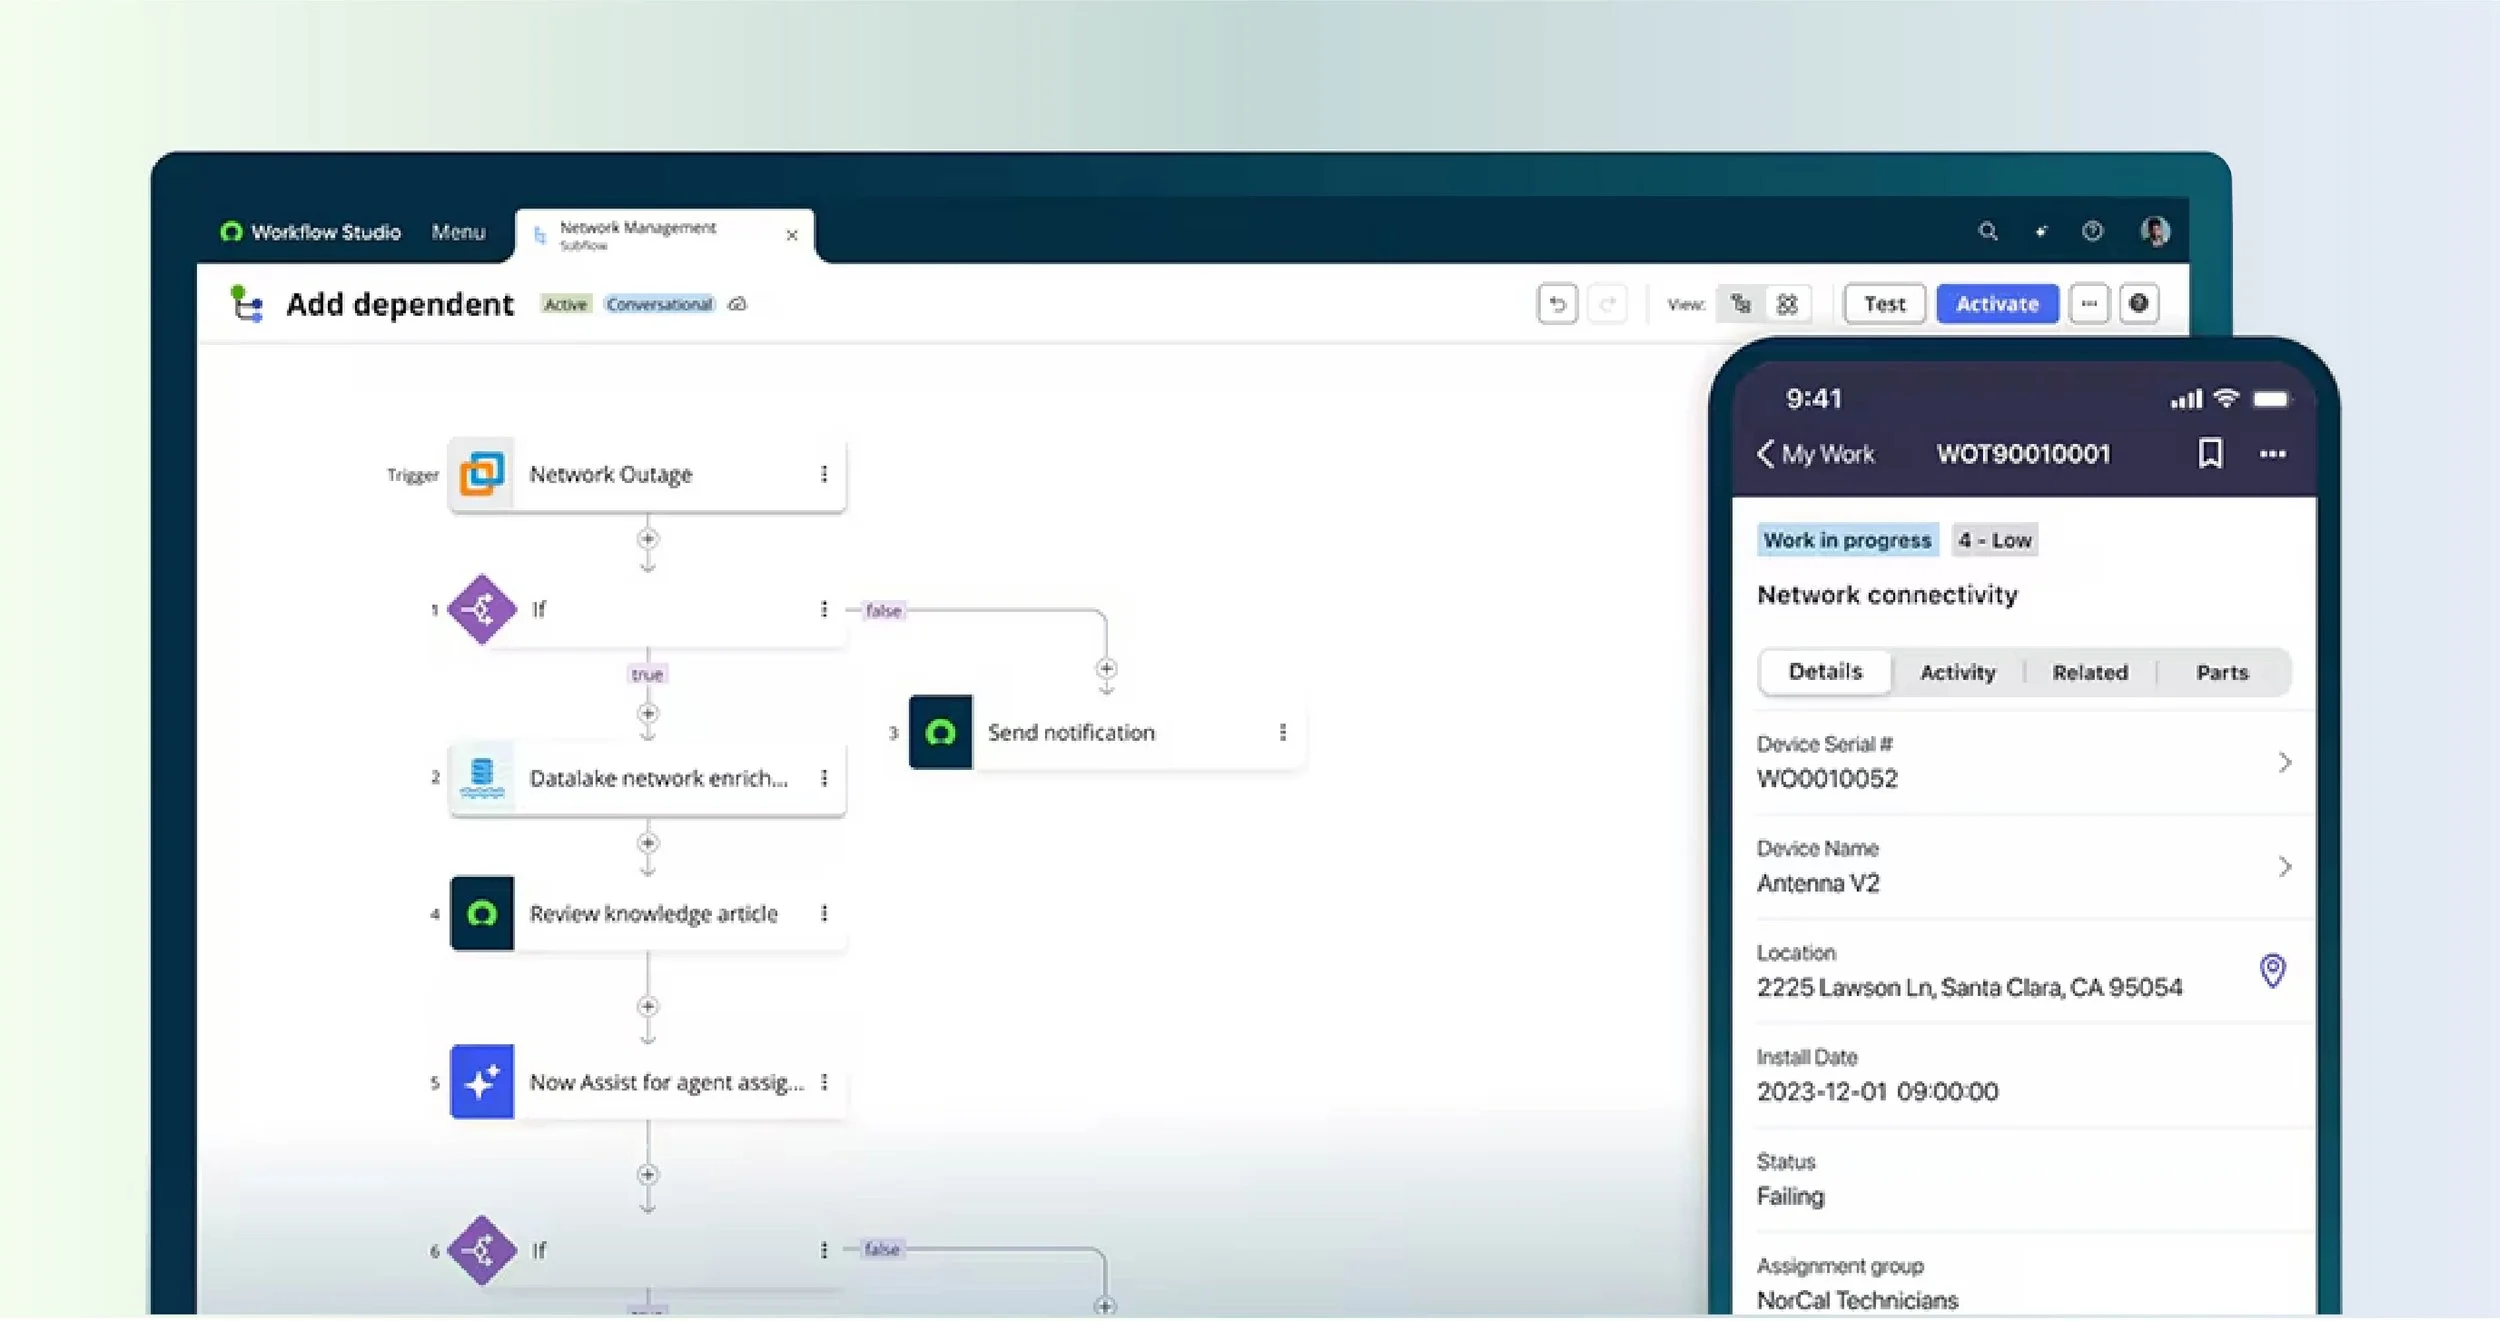Tap the location pin icon
The height and width of the screenshot is (1321, 2500).
tap(2272, 970)
